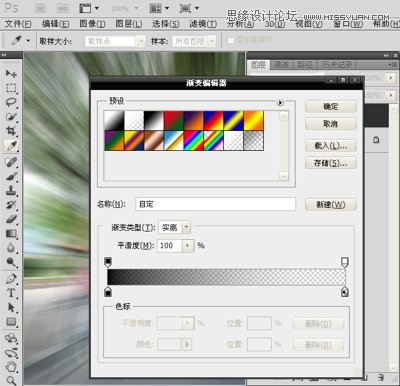Click the gradient name input field
This screenshot has width=400, height=386.
[x=216, y=204]
